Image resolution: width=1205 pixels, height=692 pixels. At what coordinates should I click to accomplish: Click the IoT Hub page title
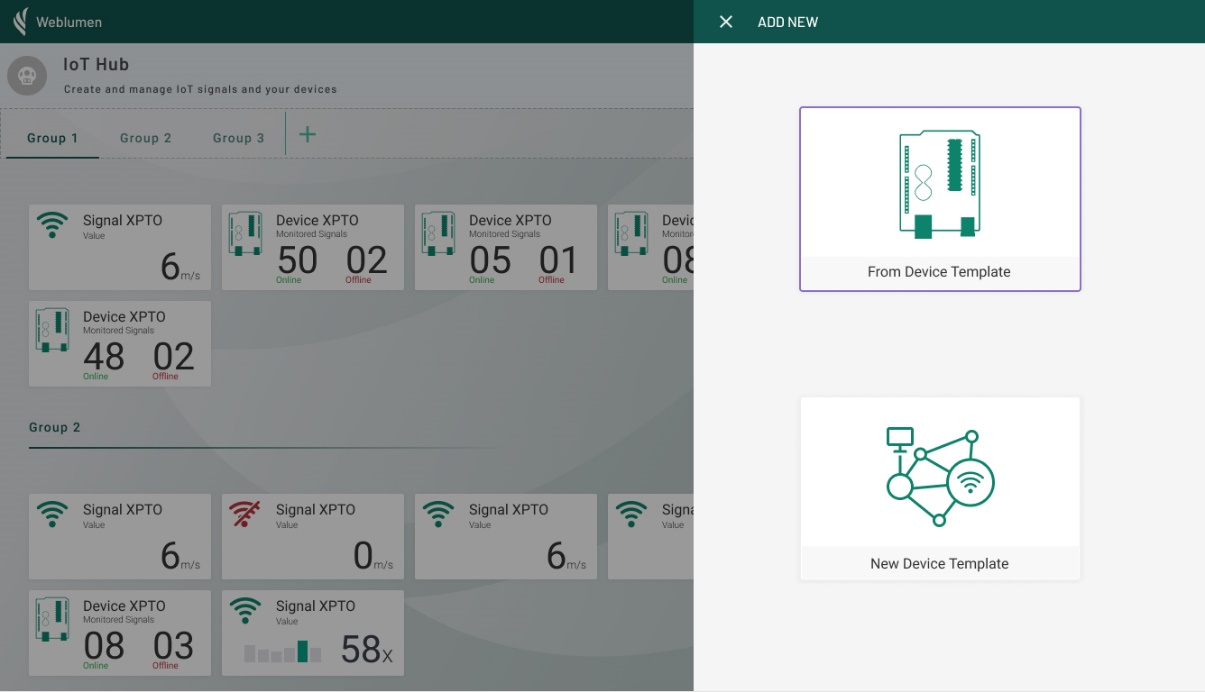(x=96, y=64)
